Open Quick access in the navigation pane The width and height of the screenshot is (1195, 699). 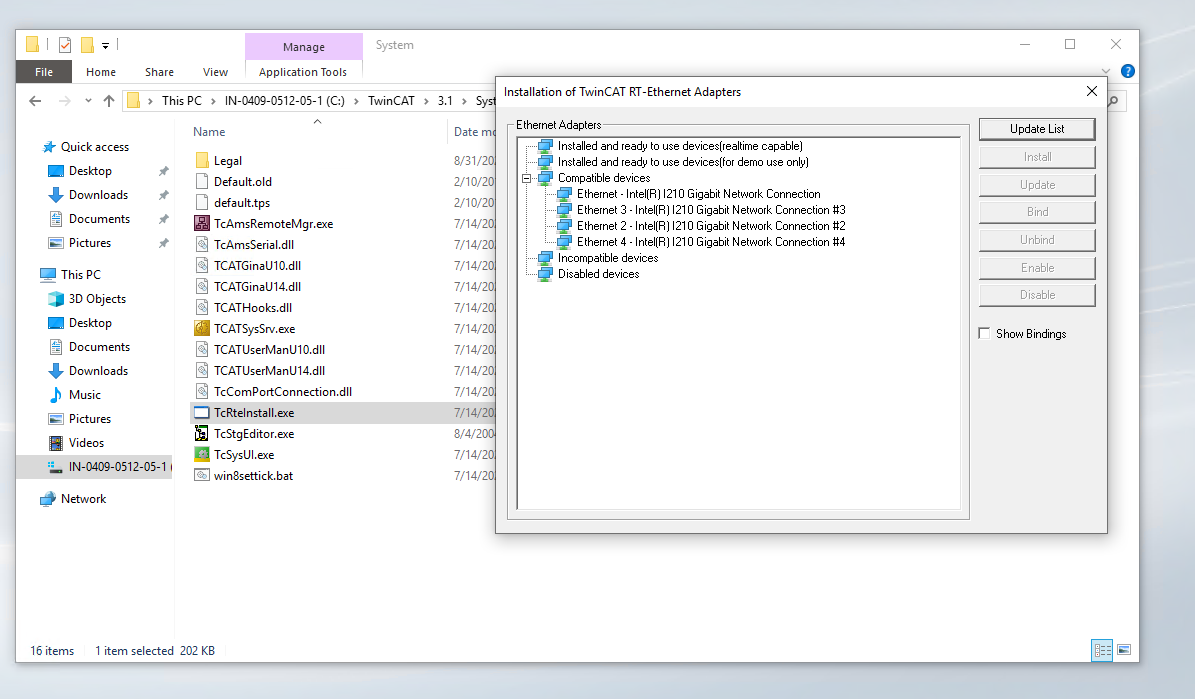pos(95,146)
